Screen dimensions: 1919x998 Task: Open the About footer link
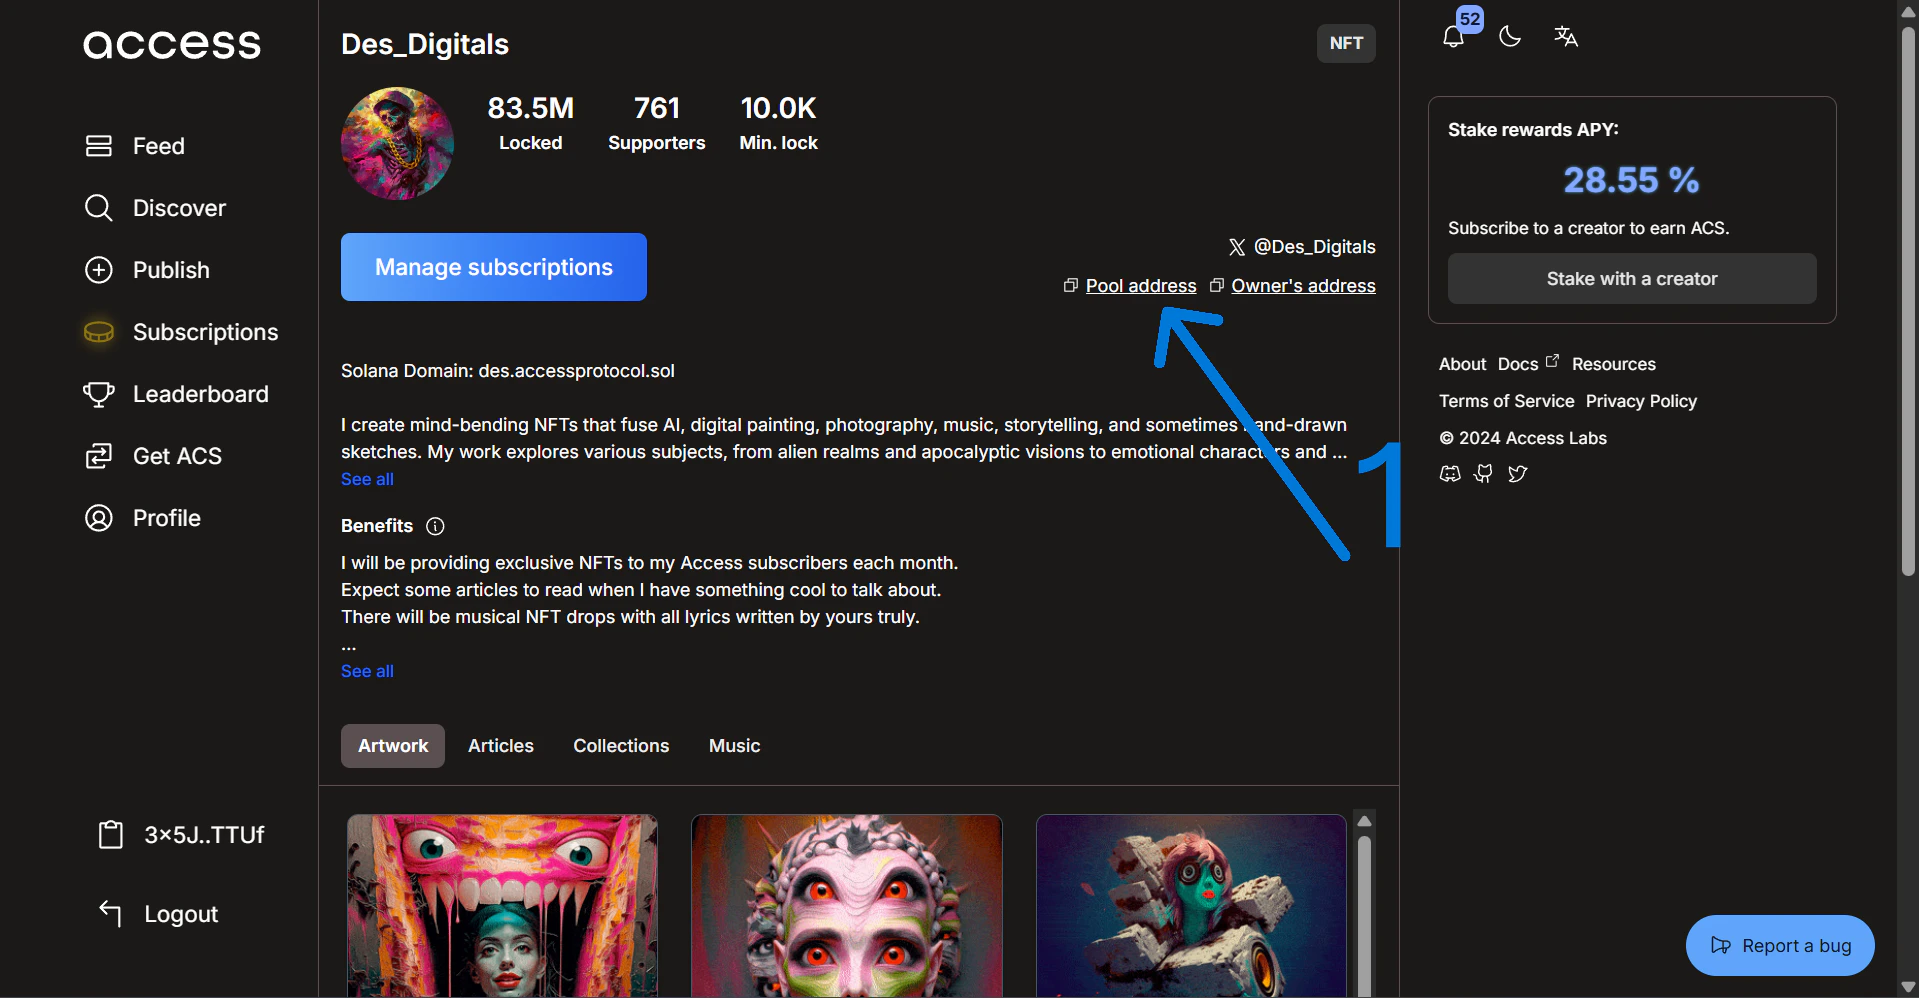coord(1462,364)
